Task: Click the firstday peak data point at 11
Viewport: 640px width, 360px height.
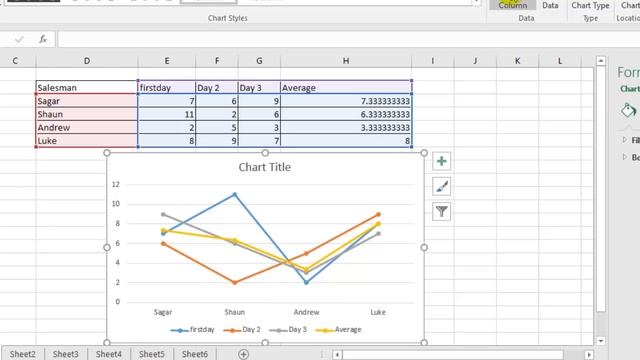Action: tap(234, 195)
